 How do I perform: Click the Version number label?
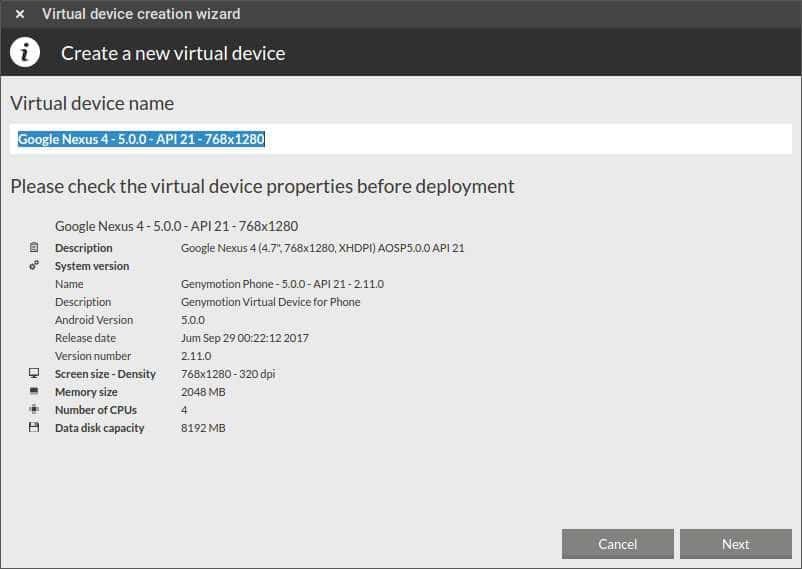(x=93, y=356)
